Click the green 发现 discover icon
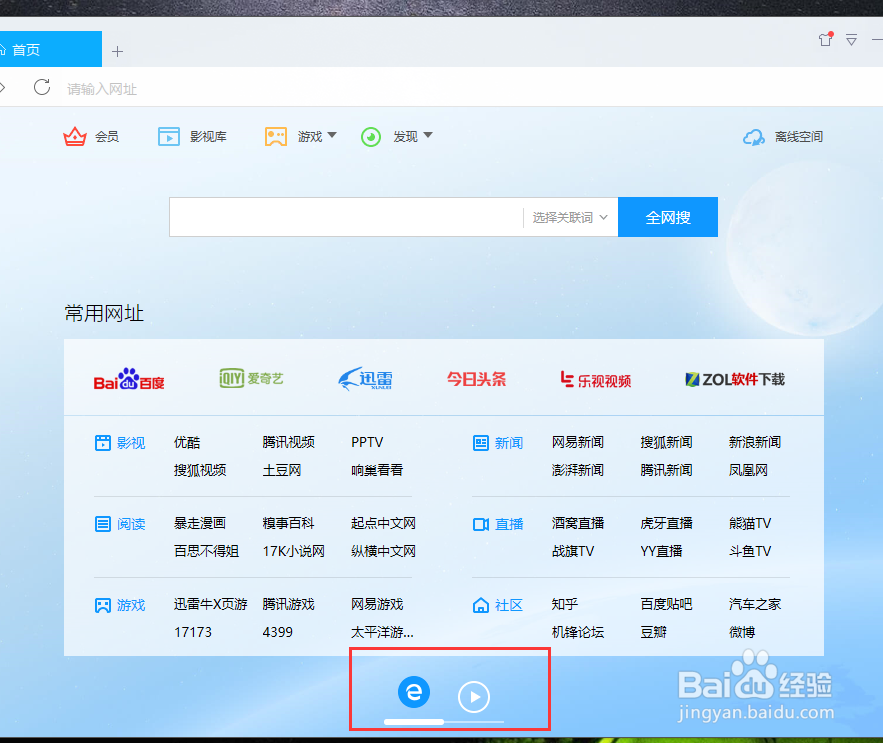Image resolution: width=883 pixels, height=743 pixels. 371,137
